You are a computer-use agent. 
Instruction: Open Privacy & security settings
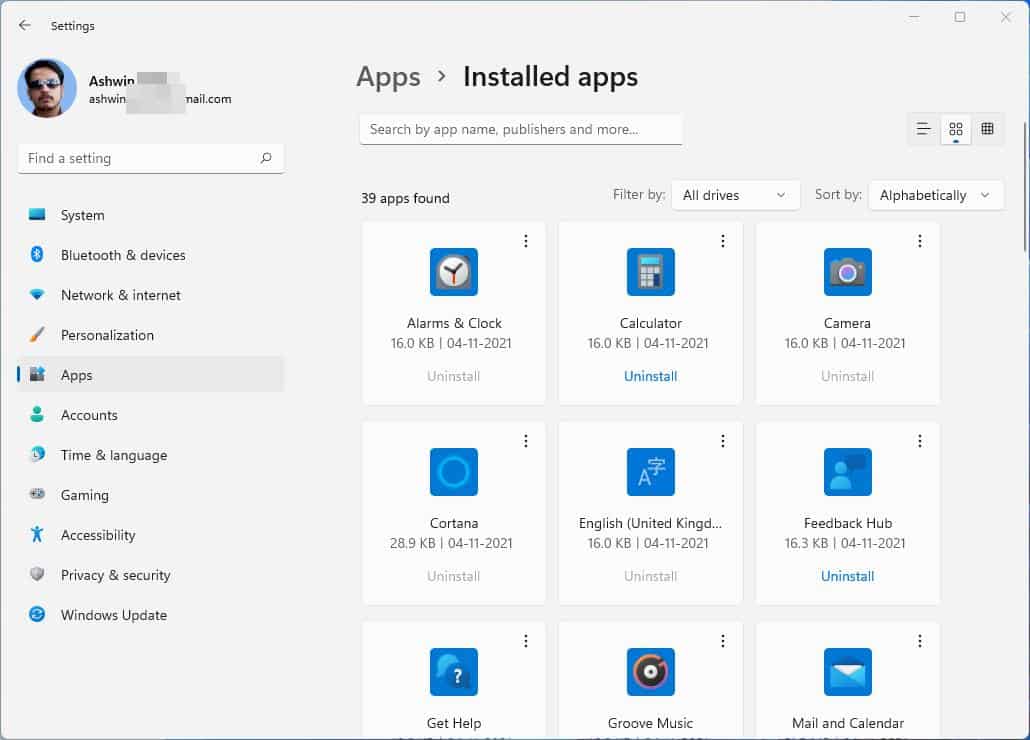pos(116,575)
